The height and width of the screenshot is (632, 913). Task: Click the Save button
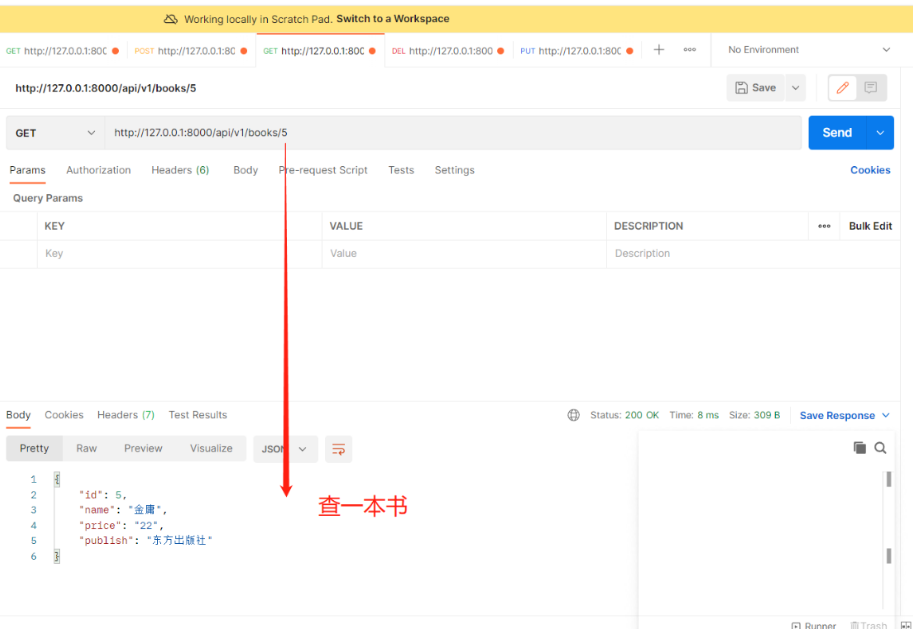[x=755, y=88]
